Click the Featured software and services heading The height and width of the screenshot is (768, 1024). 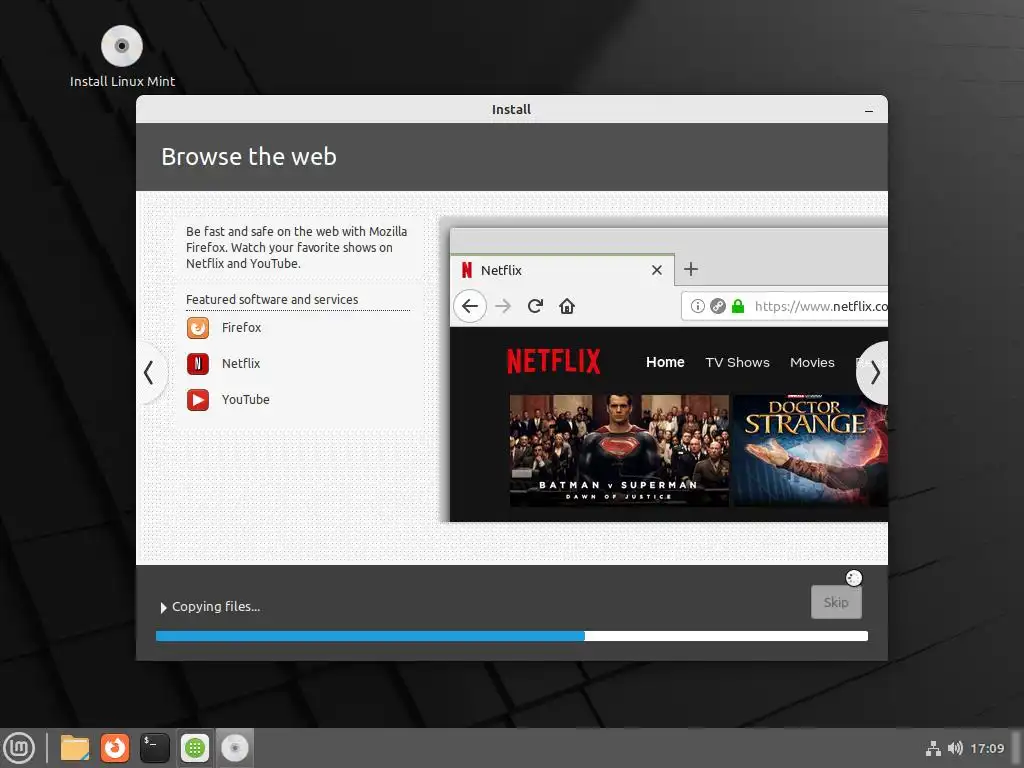pos(272,299)
